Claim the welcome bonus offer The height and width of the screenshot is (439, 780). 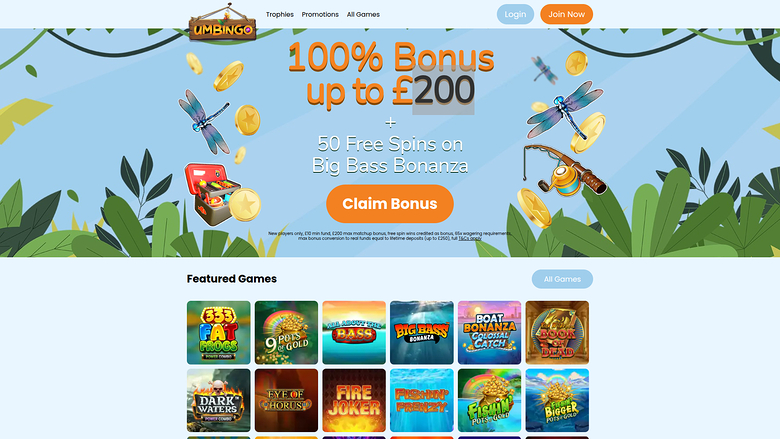coord(390,204)
